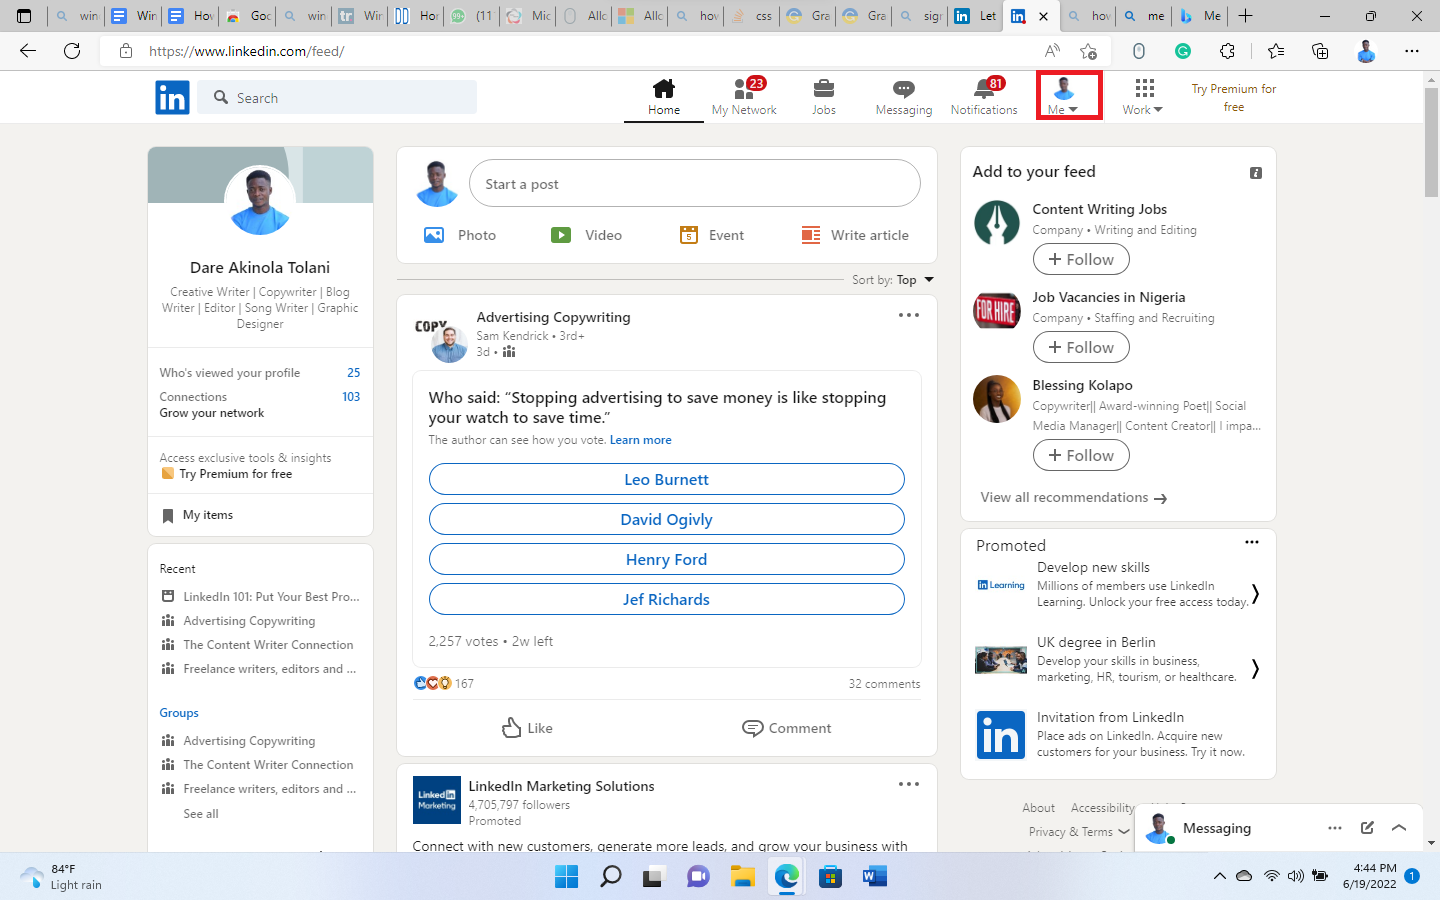This screenshot has width=1440, height=900.
Task: Switch to the css browser tab
Action: point(753,16)
